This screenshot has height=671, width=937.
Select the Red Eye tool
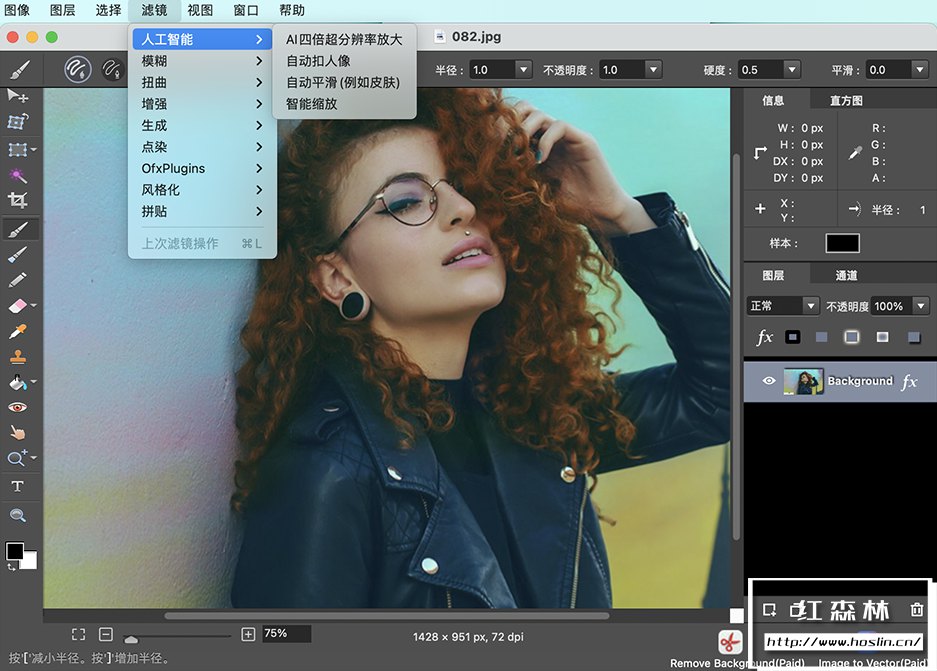(17, 407)
